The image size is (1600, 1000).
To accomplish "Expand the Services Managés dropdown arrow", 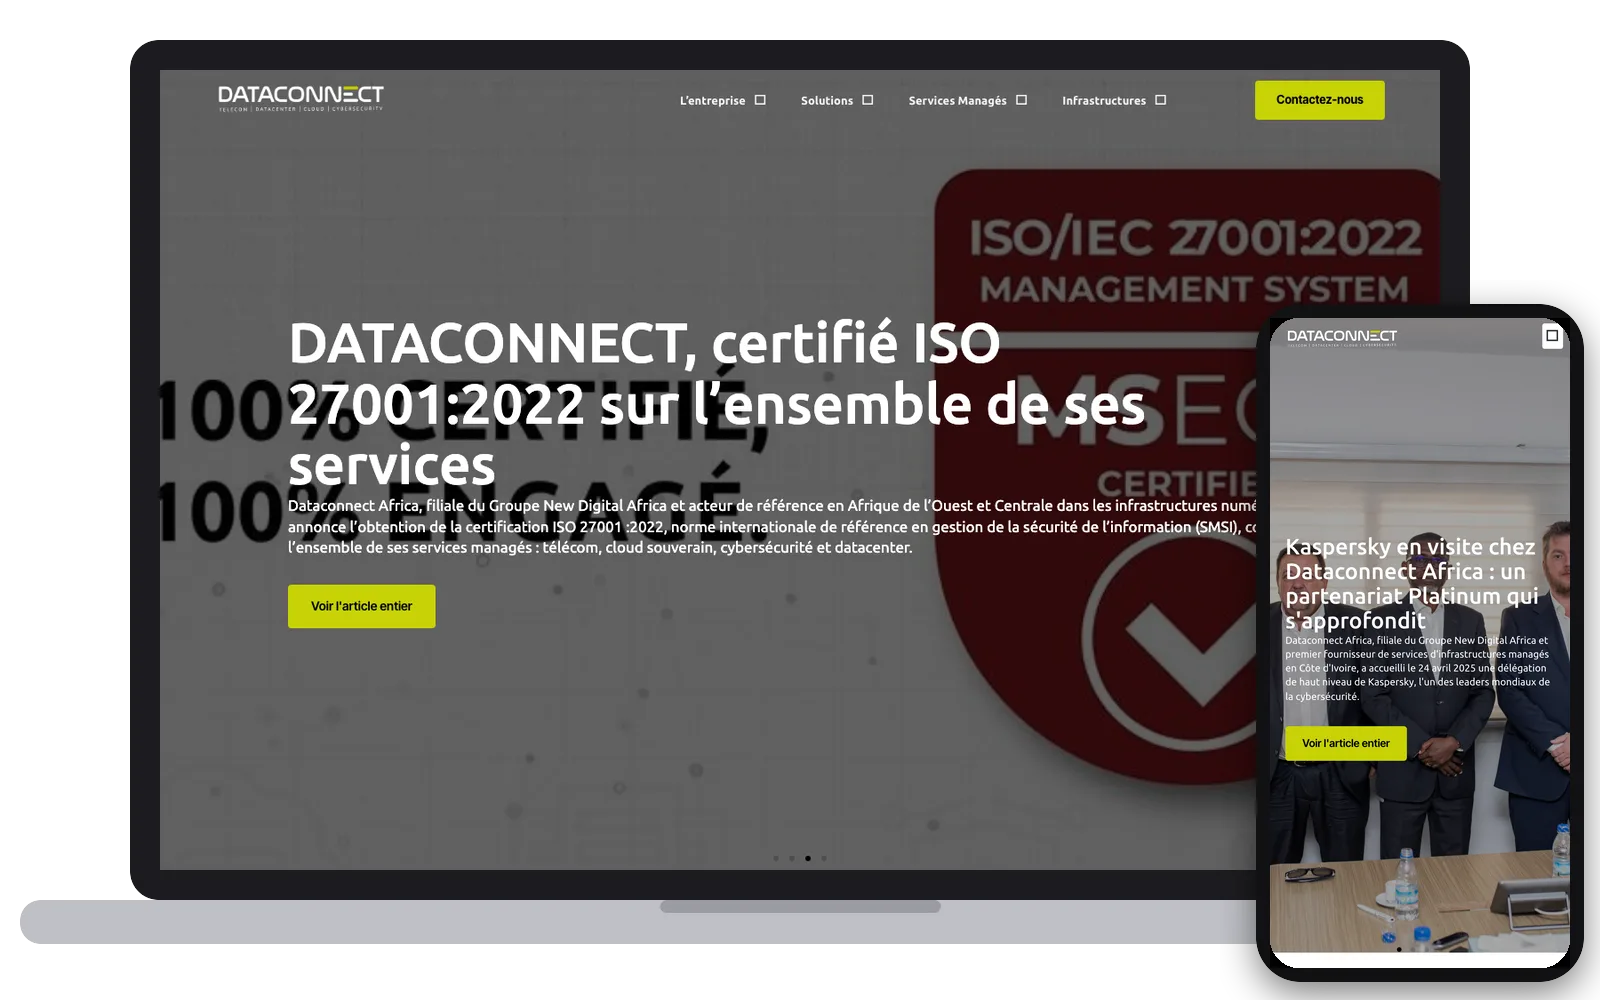I will click(1021, 100).
